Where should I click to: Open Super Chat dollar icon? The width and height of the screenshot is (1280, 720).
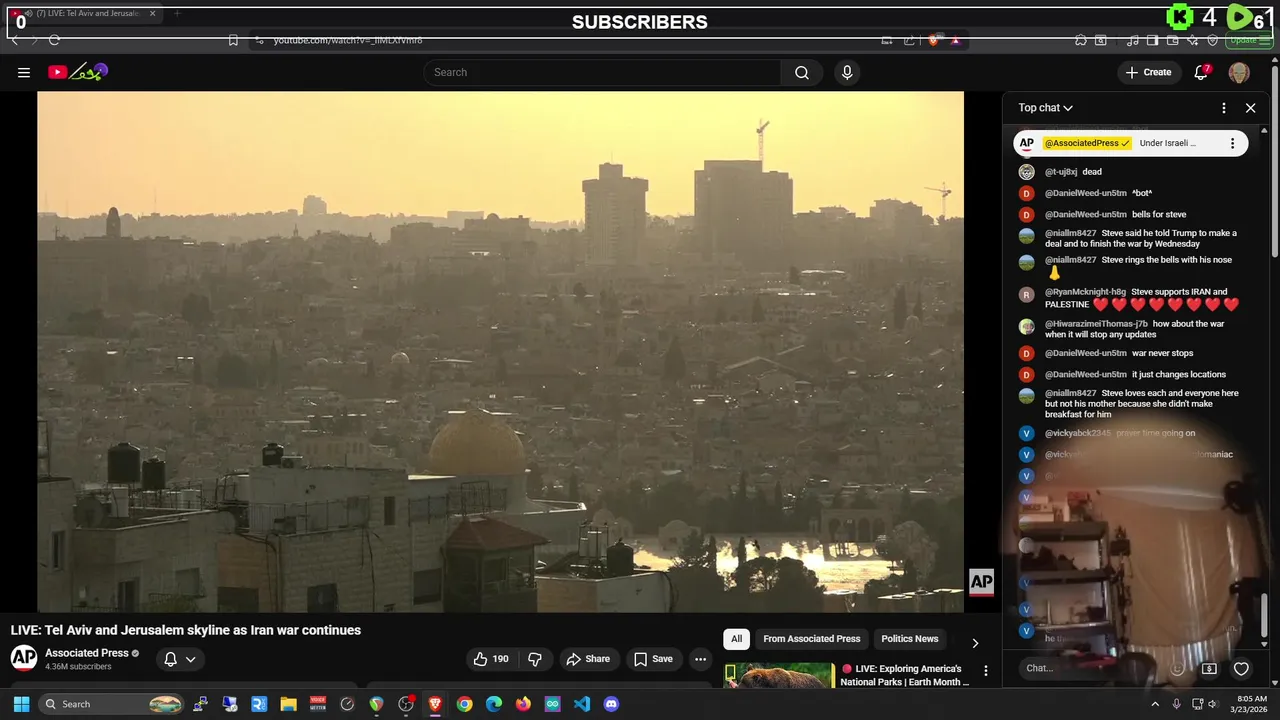point(1209,668)
